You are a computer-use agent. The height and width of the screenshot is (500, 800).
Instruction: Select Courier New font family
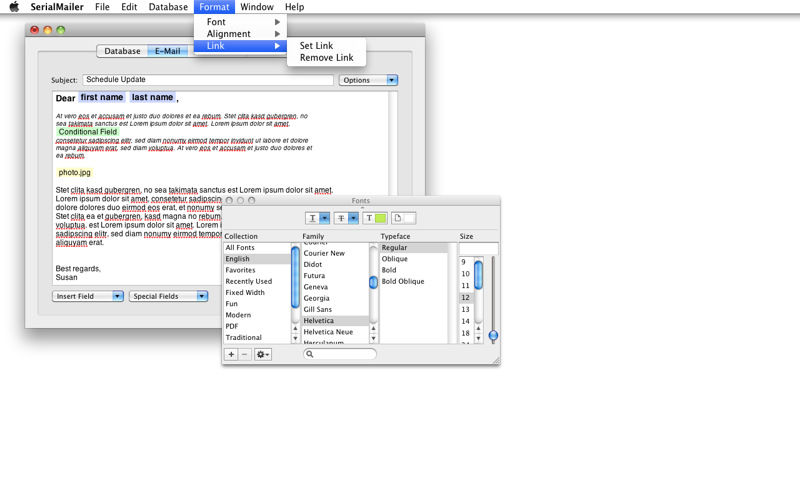coord(335,253)
